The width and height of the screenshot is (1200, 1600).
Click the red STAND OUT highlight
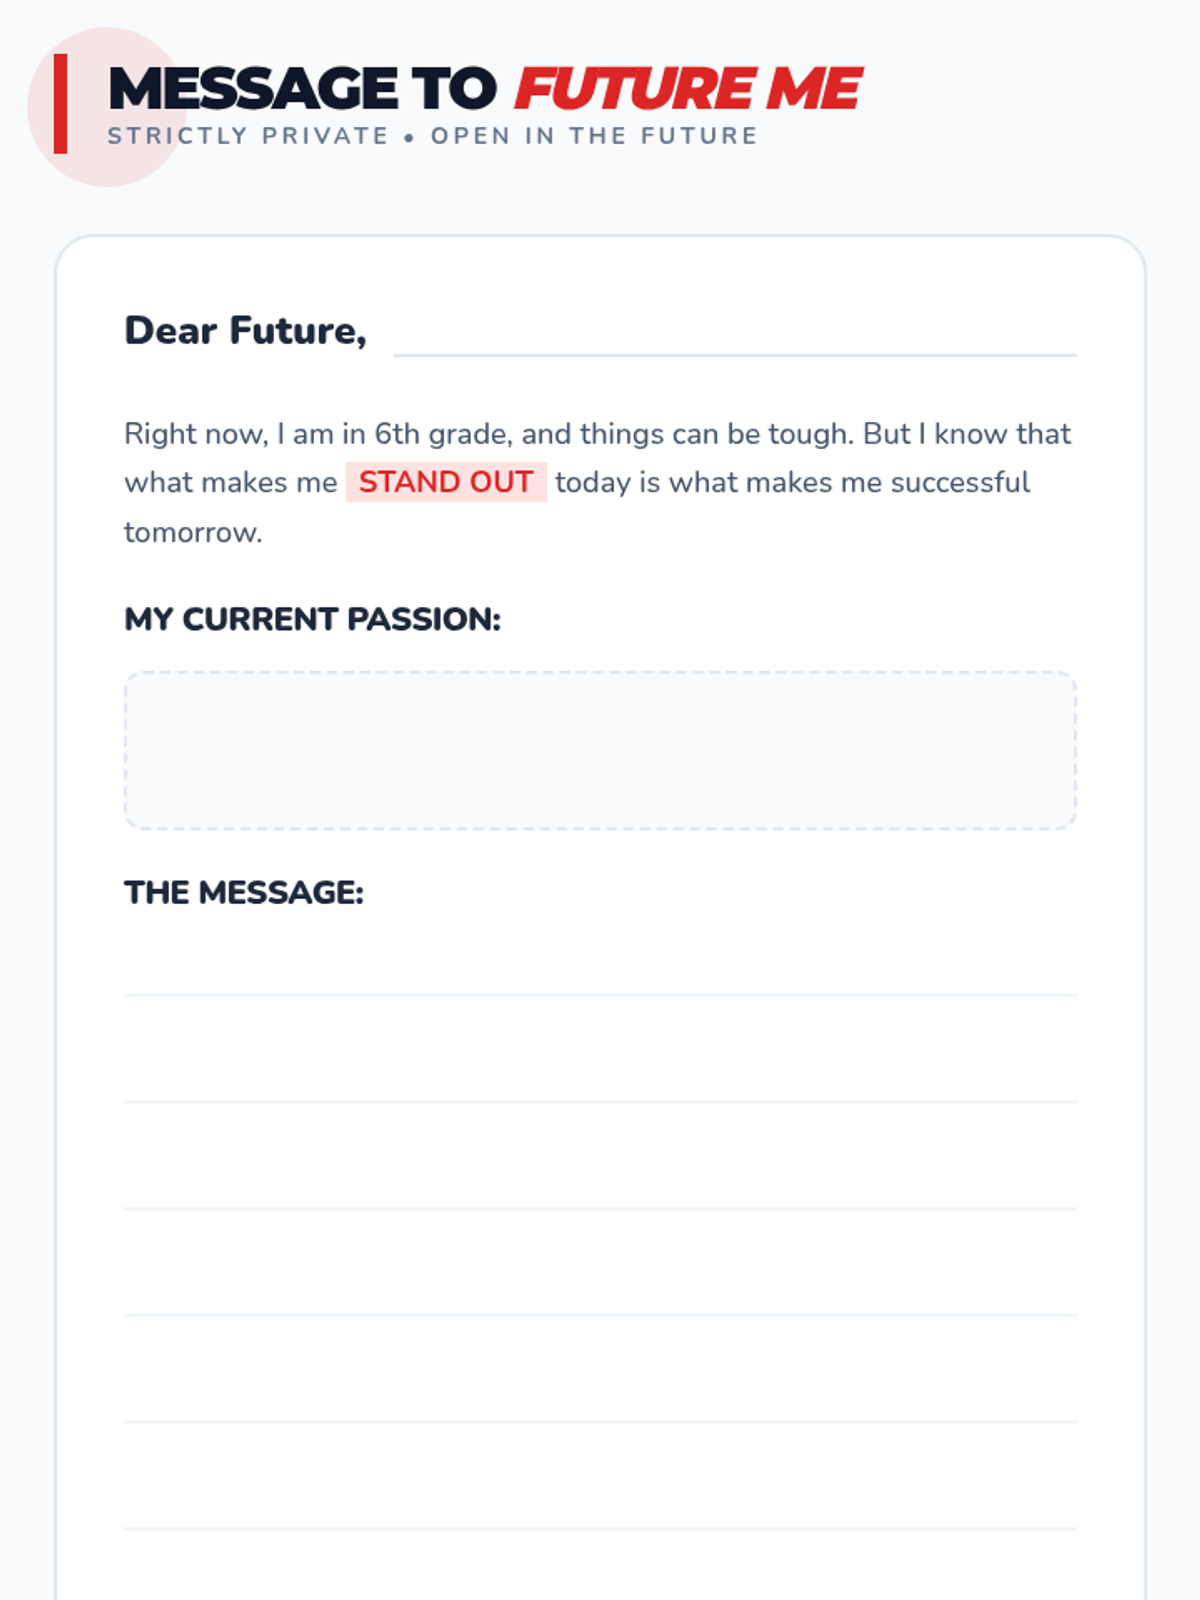click(446, 482)
